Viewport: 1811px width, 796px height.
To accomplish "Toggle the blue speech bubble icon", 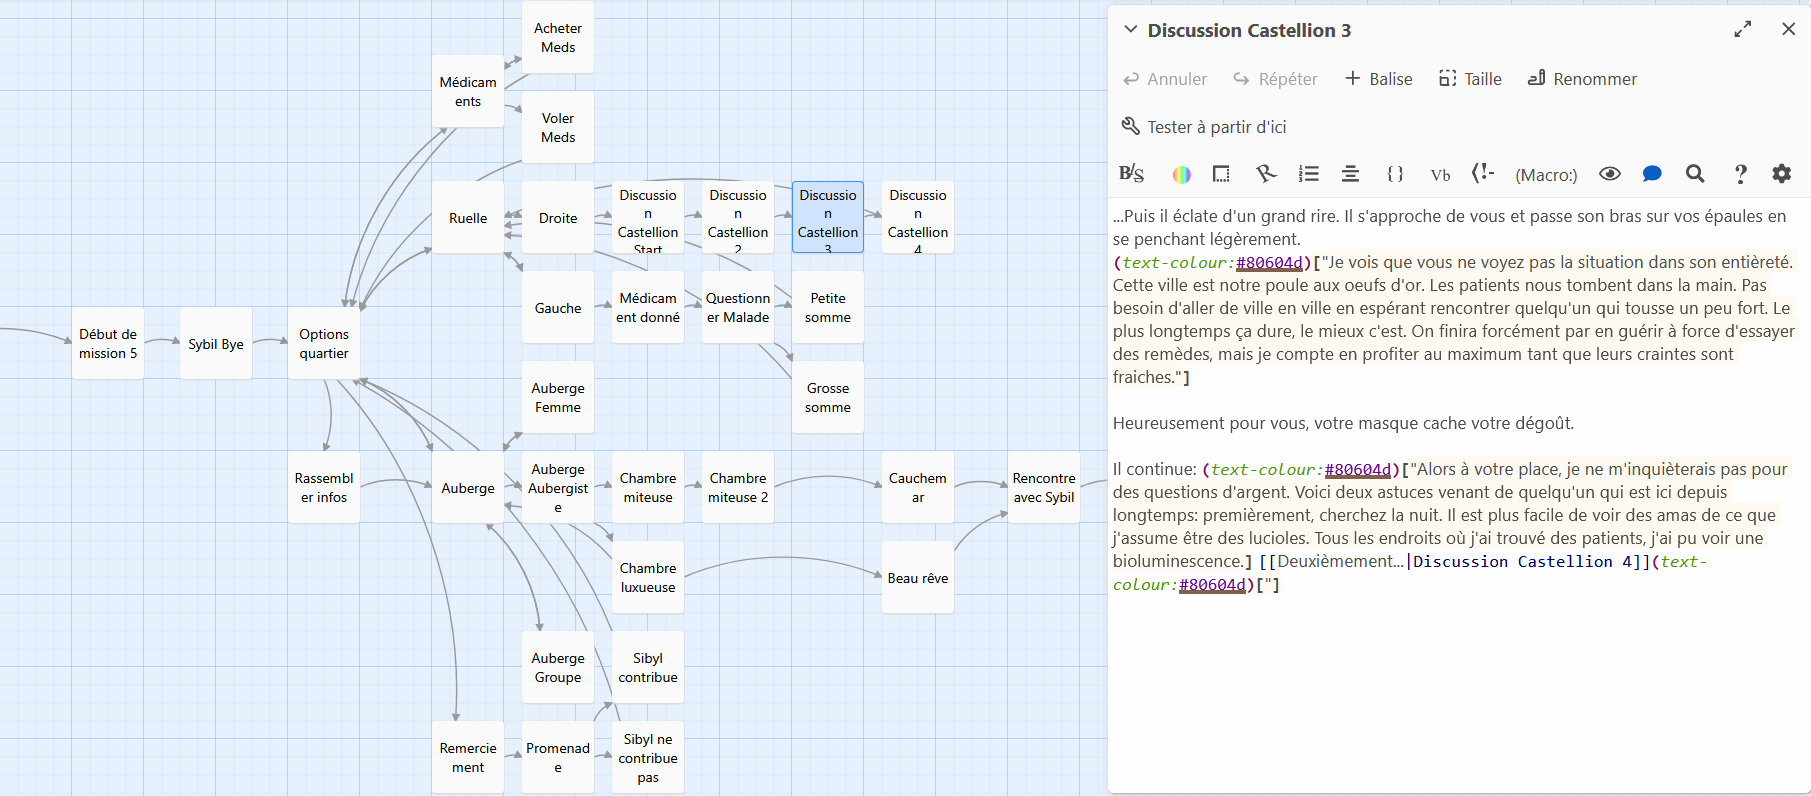I will pos(1652,174).
